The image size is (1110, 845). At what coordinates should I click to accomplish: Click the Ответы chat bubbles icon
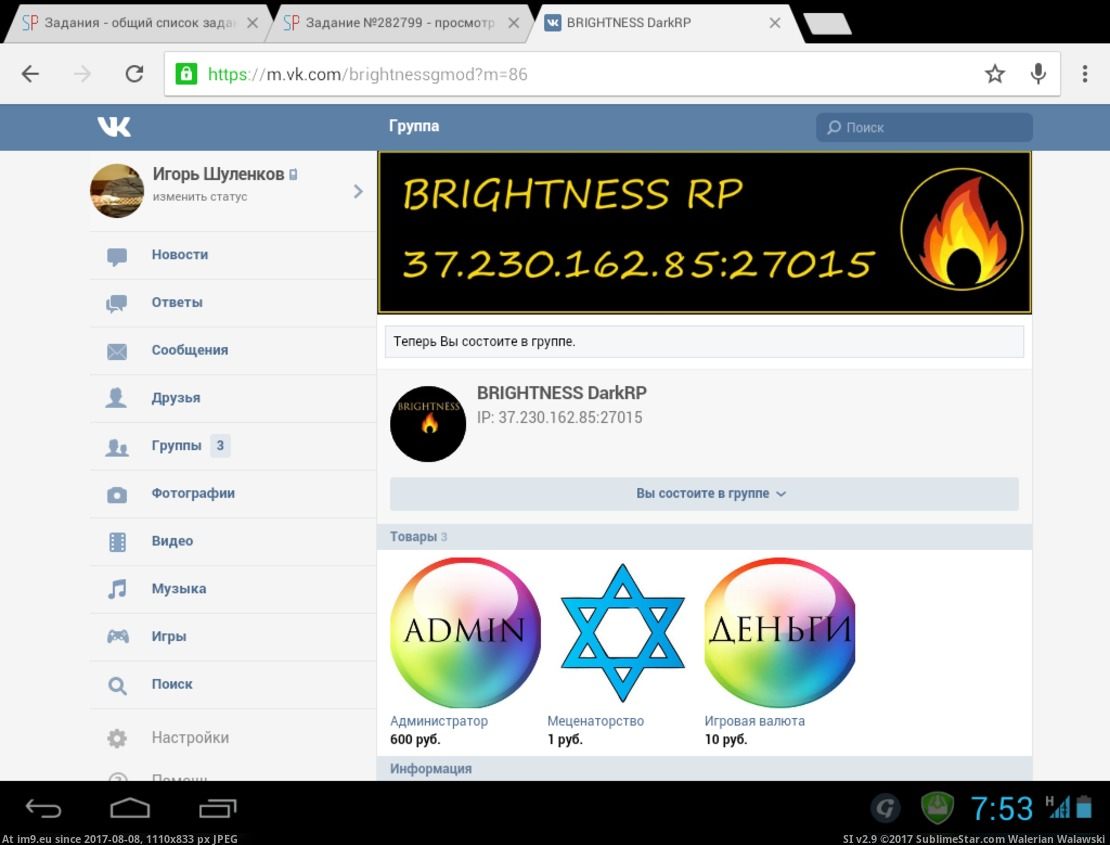click(117, 304)
